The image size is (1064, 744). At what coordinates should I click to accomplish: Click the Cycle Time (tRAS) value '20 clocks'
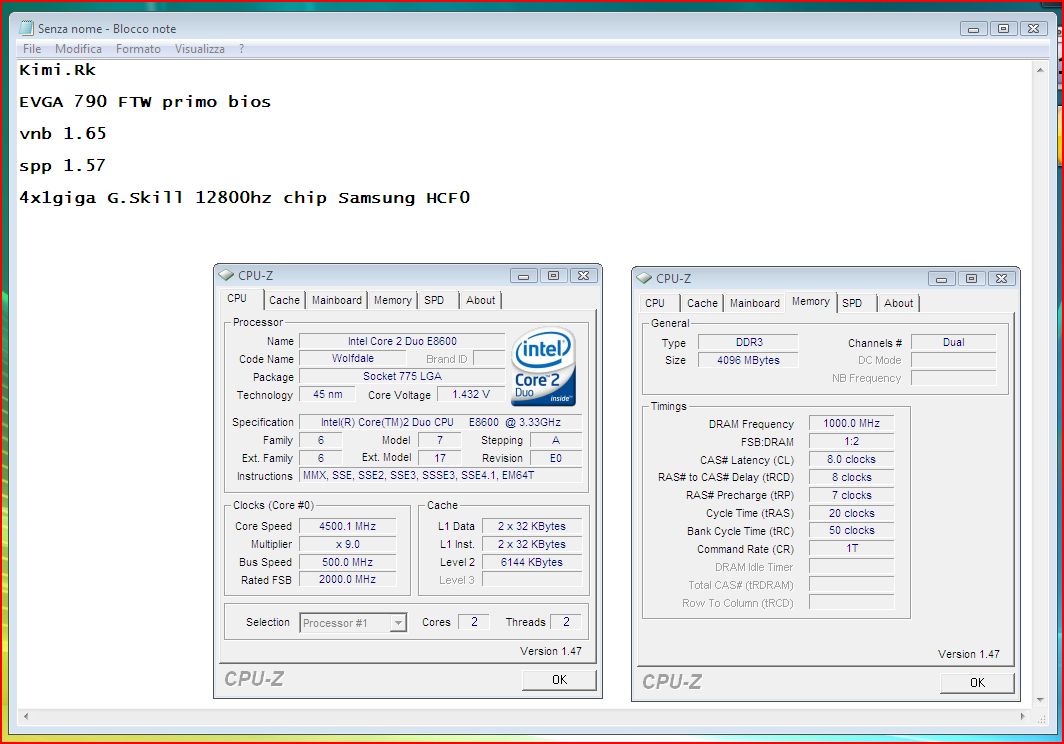(x=852, y=513)
